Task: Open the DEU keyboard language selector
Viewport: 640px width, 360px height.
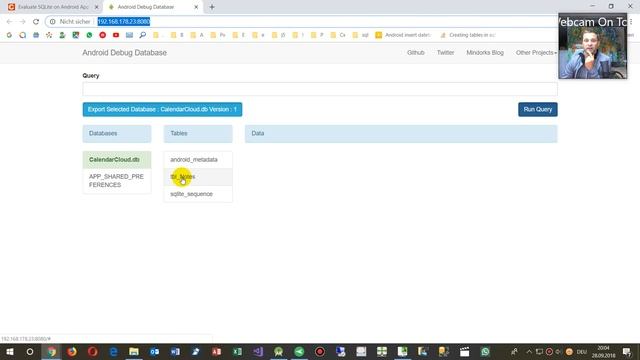Action: pos(582,352)
